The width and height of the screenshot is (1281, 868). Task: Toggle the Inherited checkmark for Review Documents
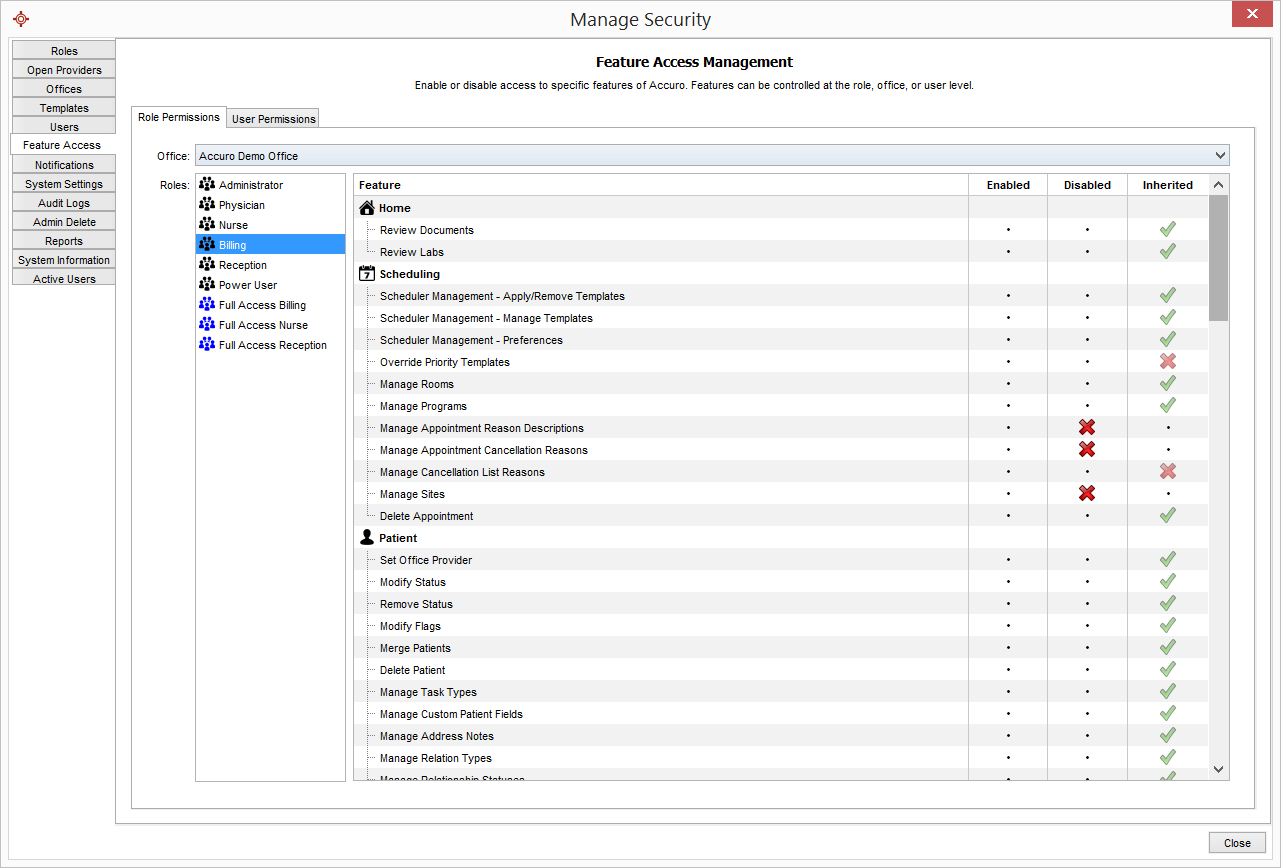pos(1167,229)
